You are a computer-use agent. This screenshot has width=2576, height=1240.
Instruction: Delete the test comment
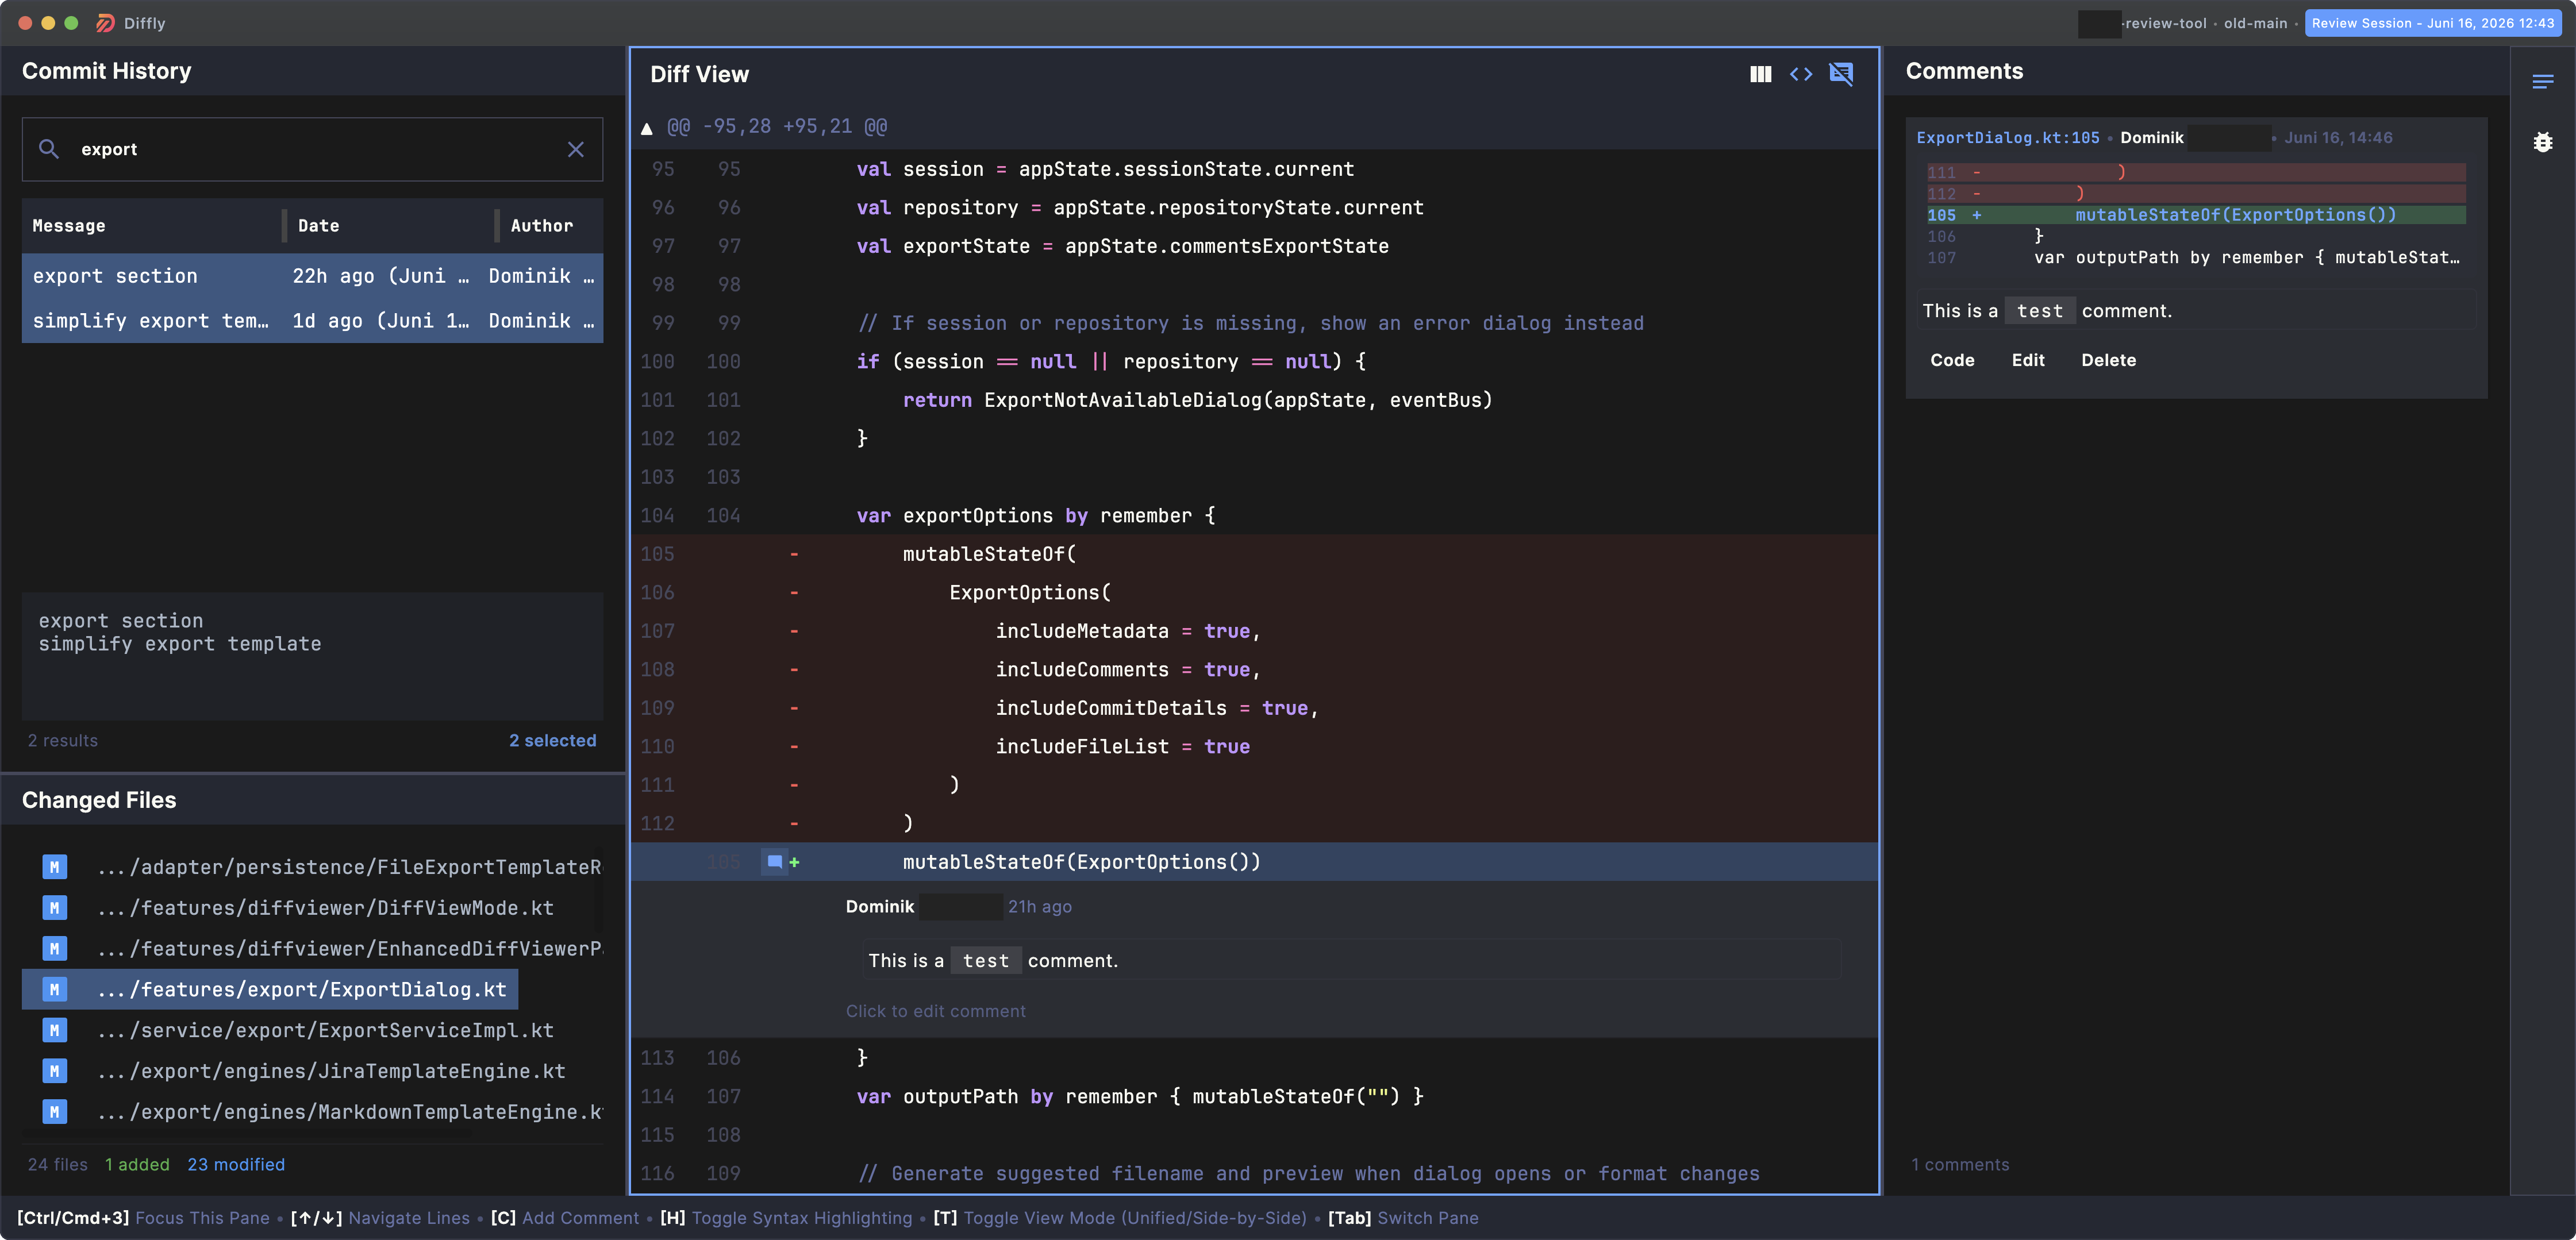point(2108,360)
